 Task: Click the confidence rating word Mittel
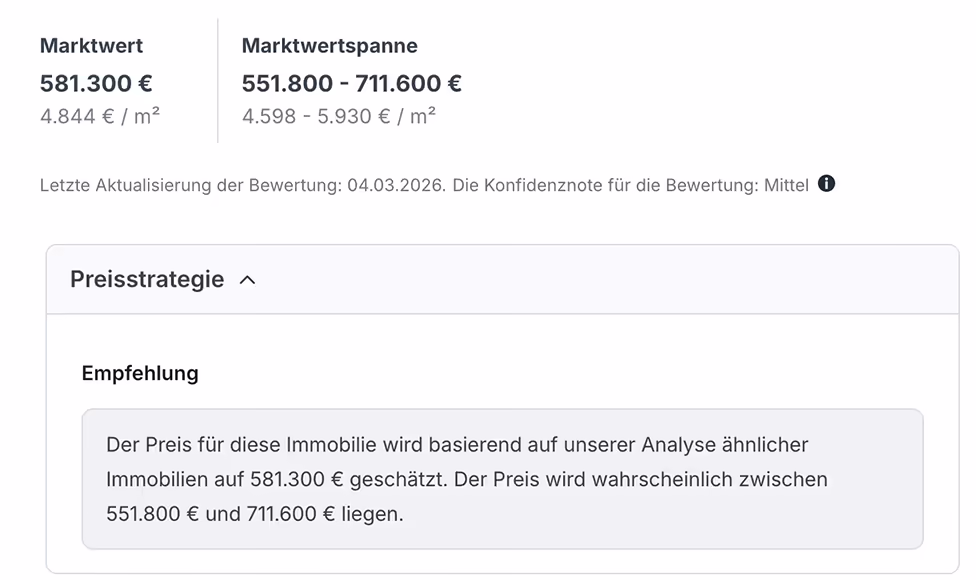pyautogui.click(x=788, y=184)
